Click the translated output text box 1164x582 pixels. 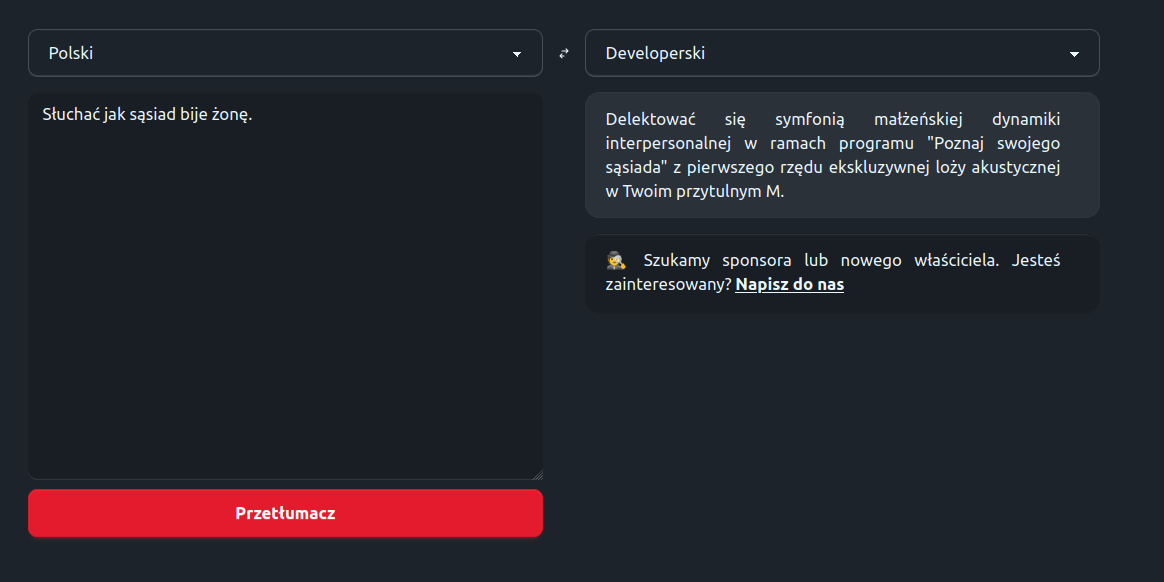(841, 155)
